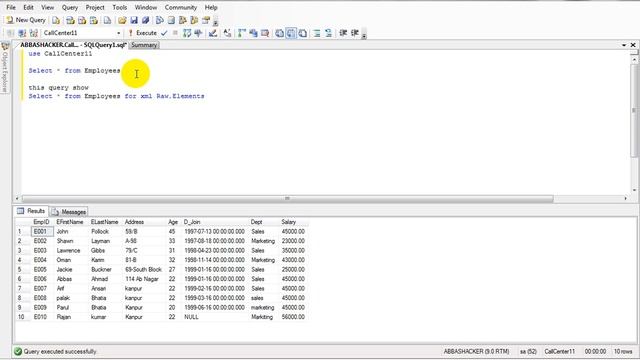Viewport: 640px width, 360px height.
Task: Switch to Results to Grid
Action: pyautogui.click(x=291, y=33)
